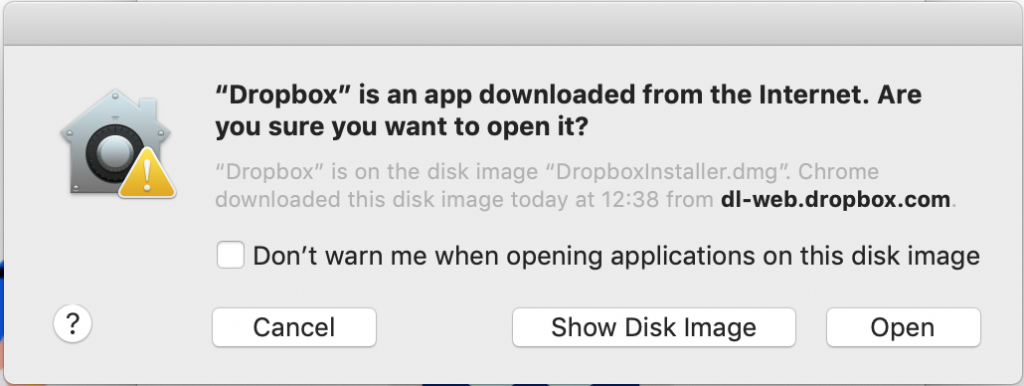Click the word "Chrome" in the description
Viewport: 1024px width, 386px height.
[839, 172]
